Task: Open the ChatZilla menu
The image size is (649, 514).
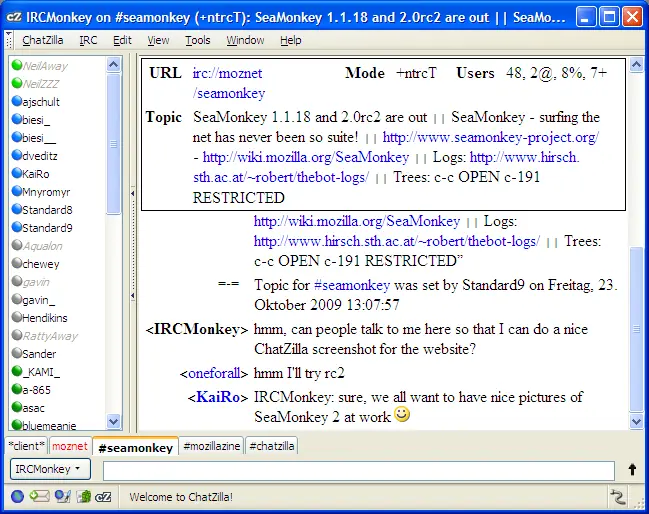Action: click(43, 41)
